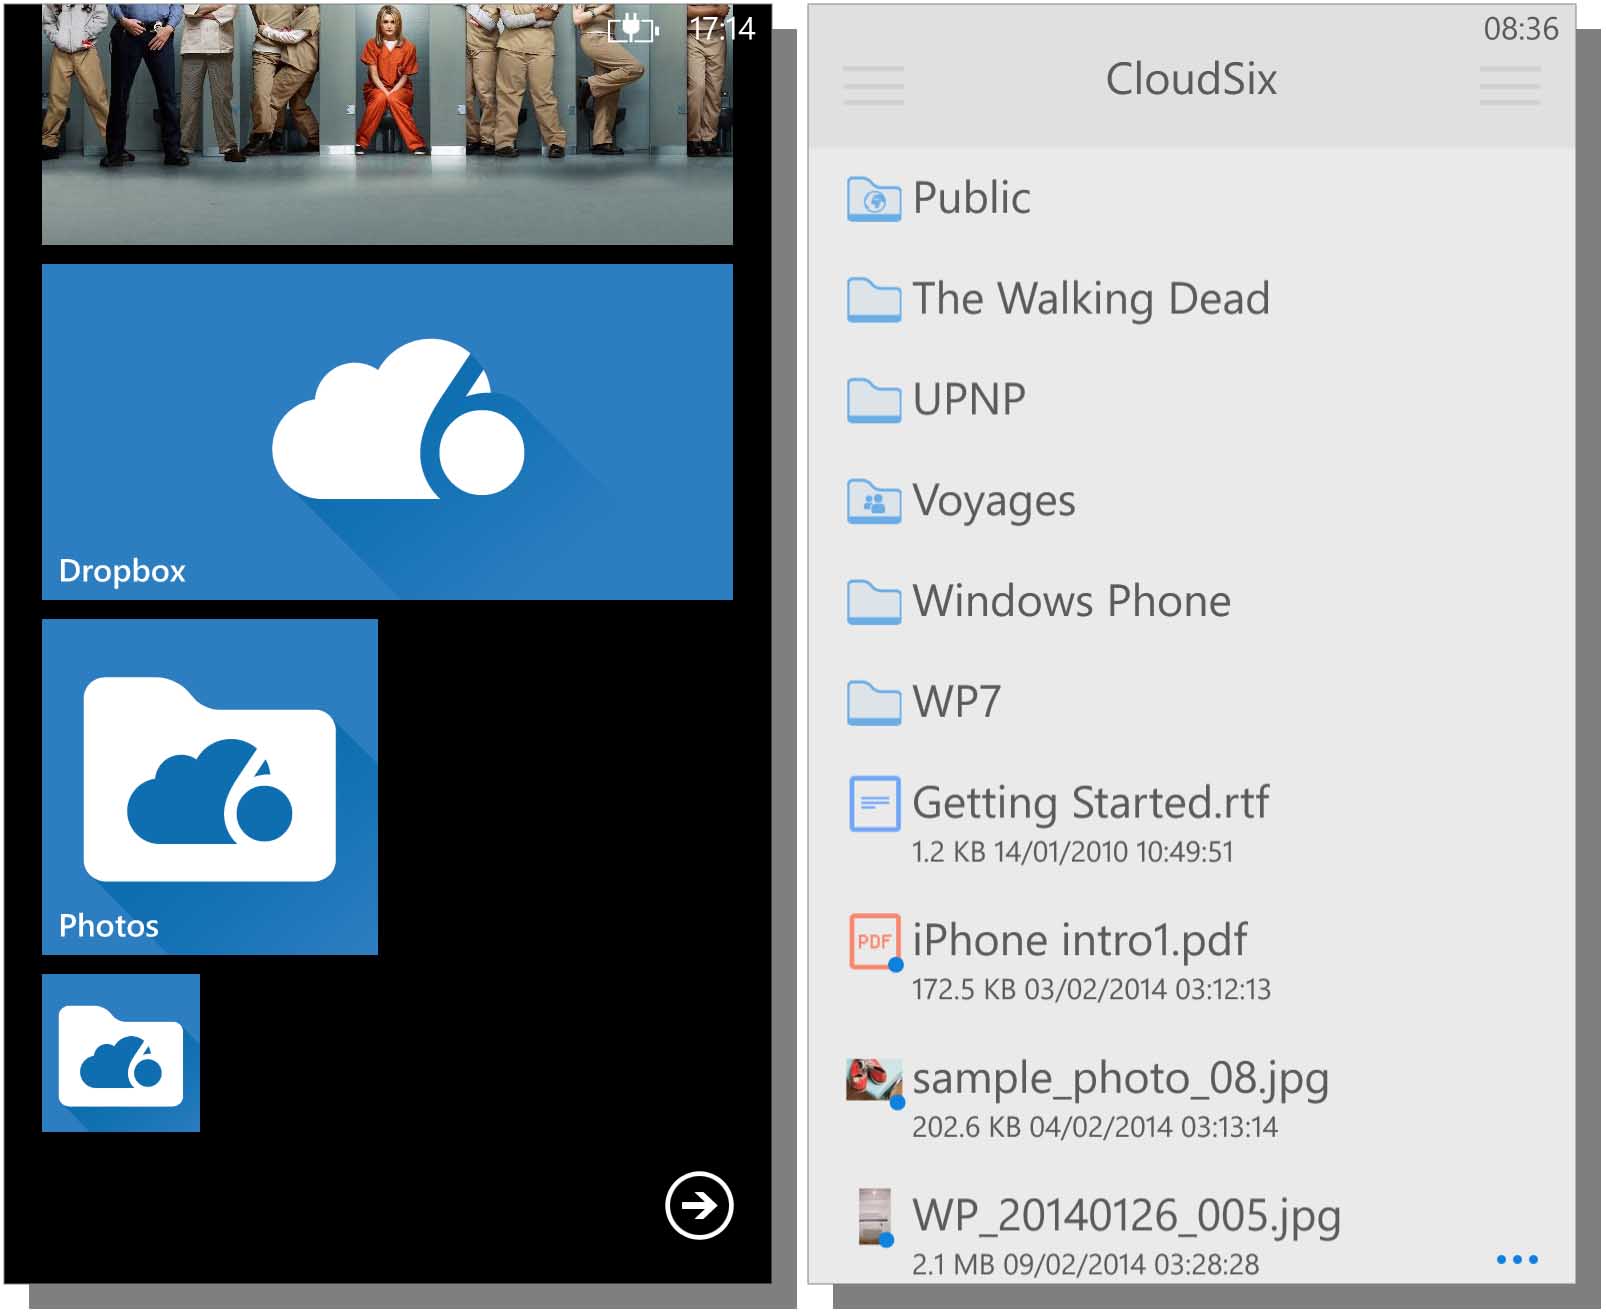Screen dimensions: 1606x1314
Task: Open the sample_photo_08.jpg thumbnail
Action: click(x=875, y=1082)
